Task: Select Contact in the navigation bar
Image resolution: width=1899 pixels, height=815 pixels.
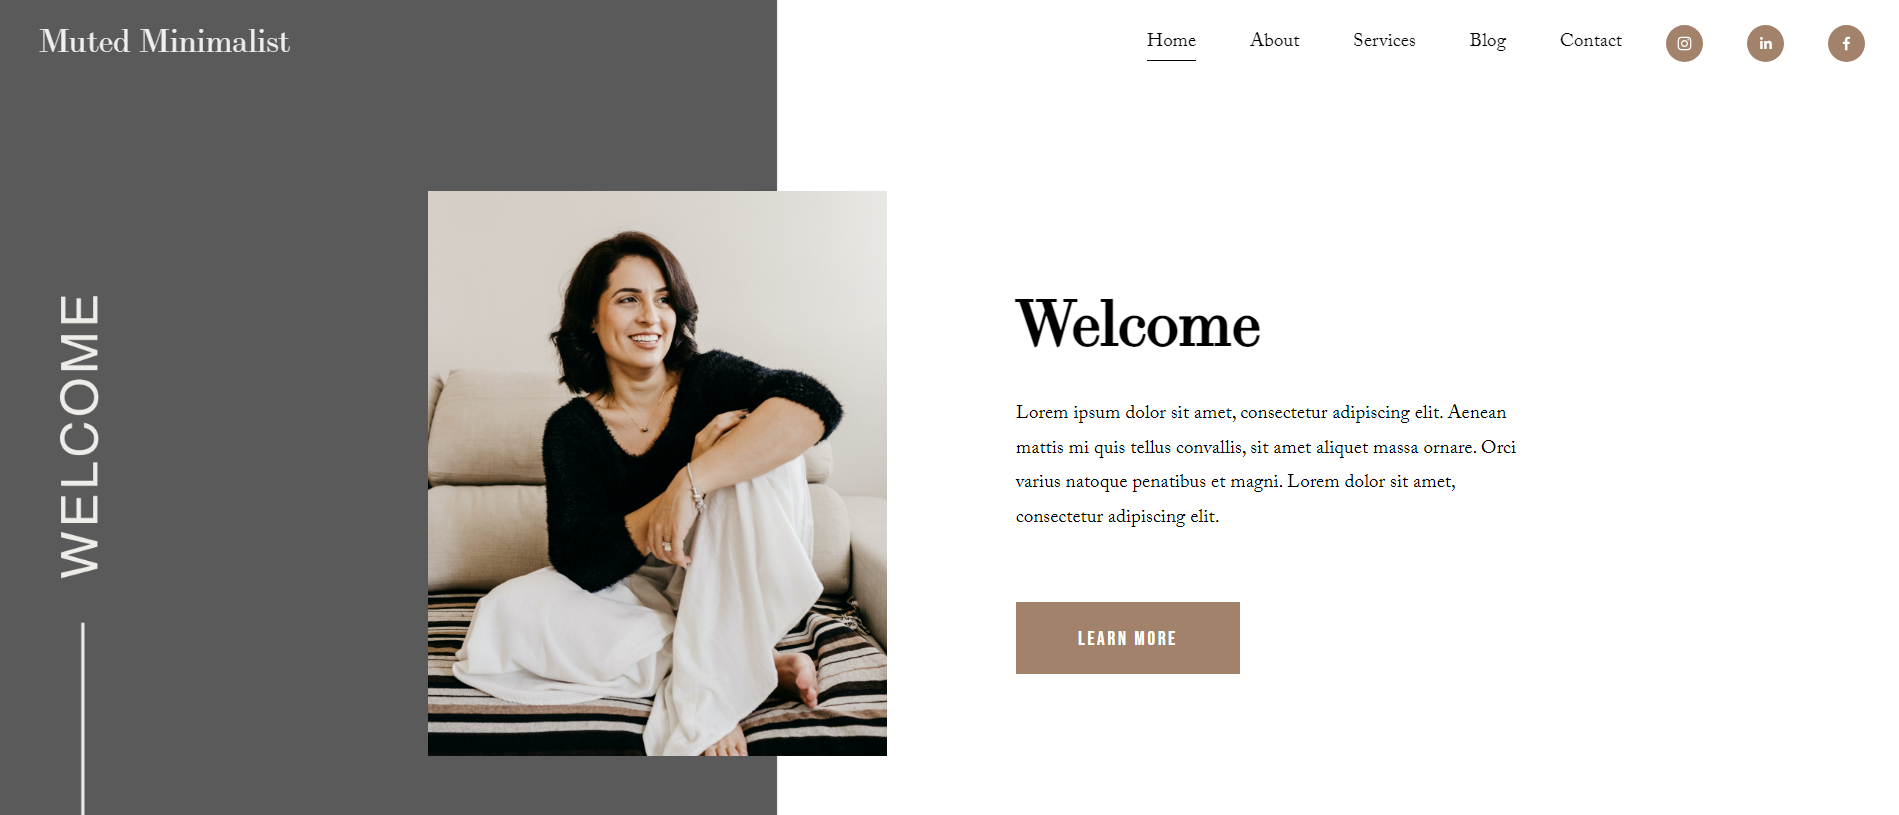Action: [1590, 40]
